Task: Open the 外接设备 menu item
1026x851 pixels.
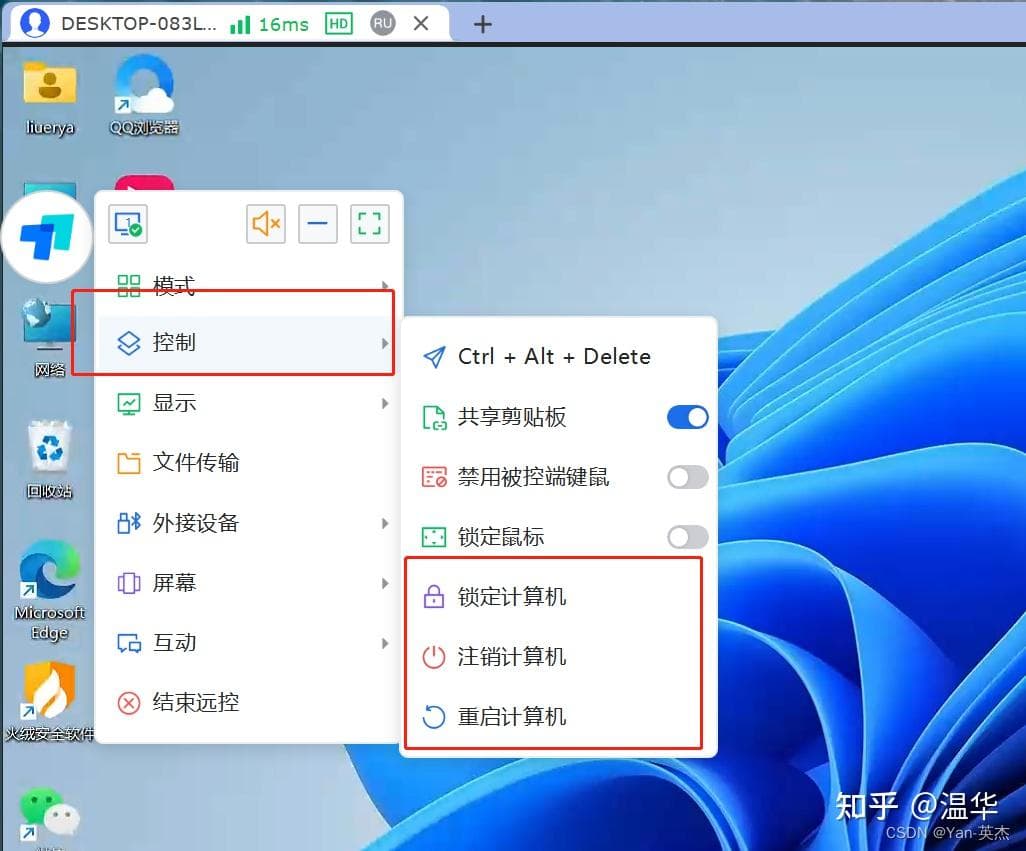Action: tap(249, 523)
